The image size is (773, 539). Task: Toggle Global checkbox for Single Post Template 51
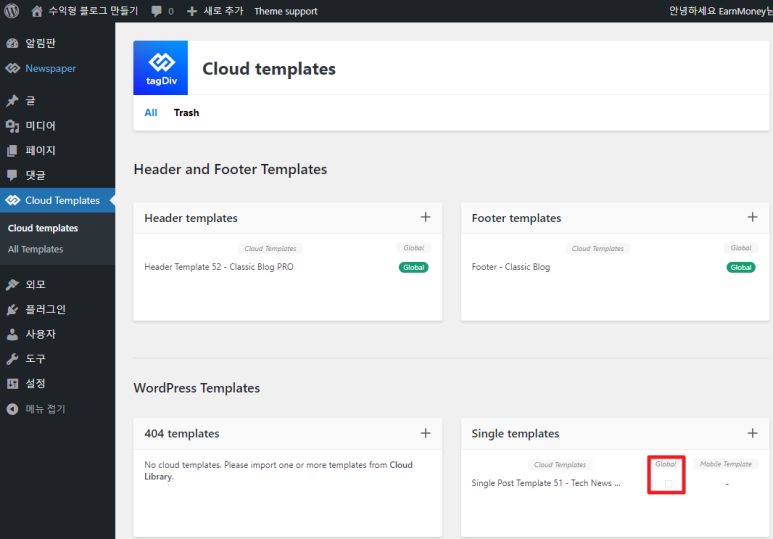[668, 483]
